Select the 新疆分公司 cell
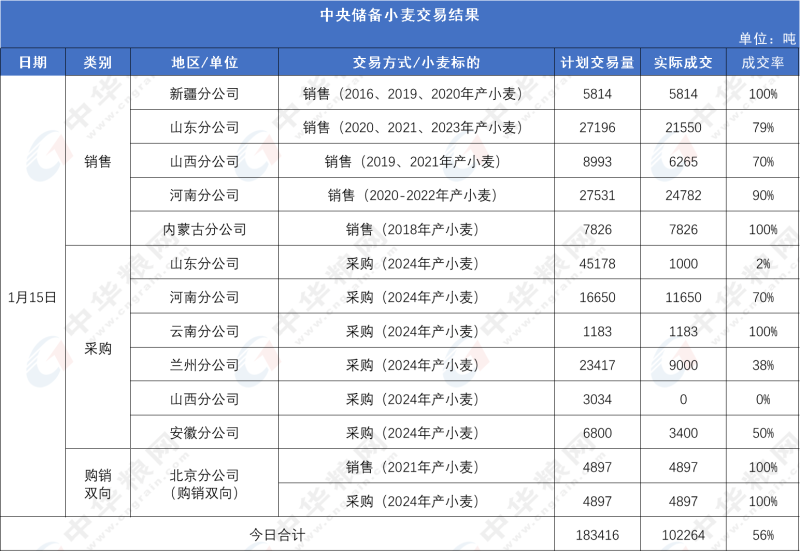The width and height of the screenshot is (800, 551). [204, 94]
